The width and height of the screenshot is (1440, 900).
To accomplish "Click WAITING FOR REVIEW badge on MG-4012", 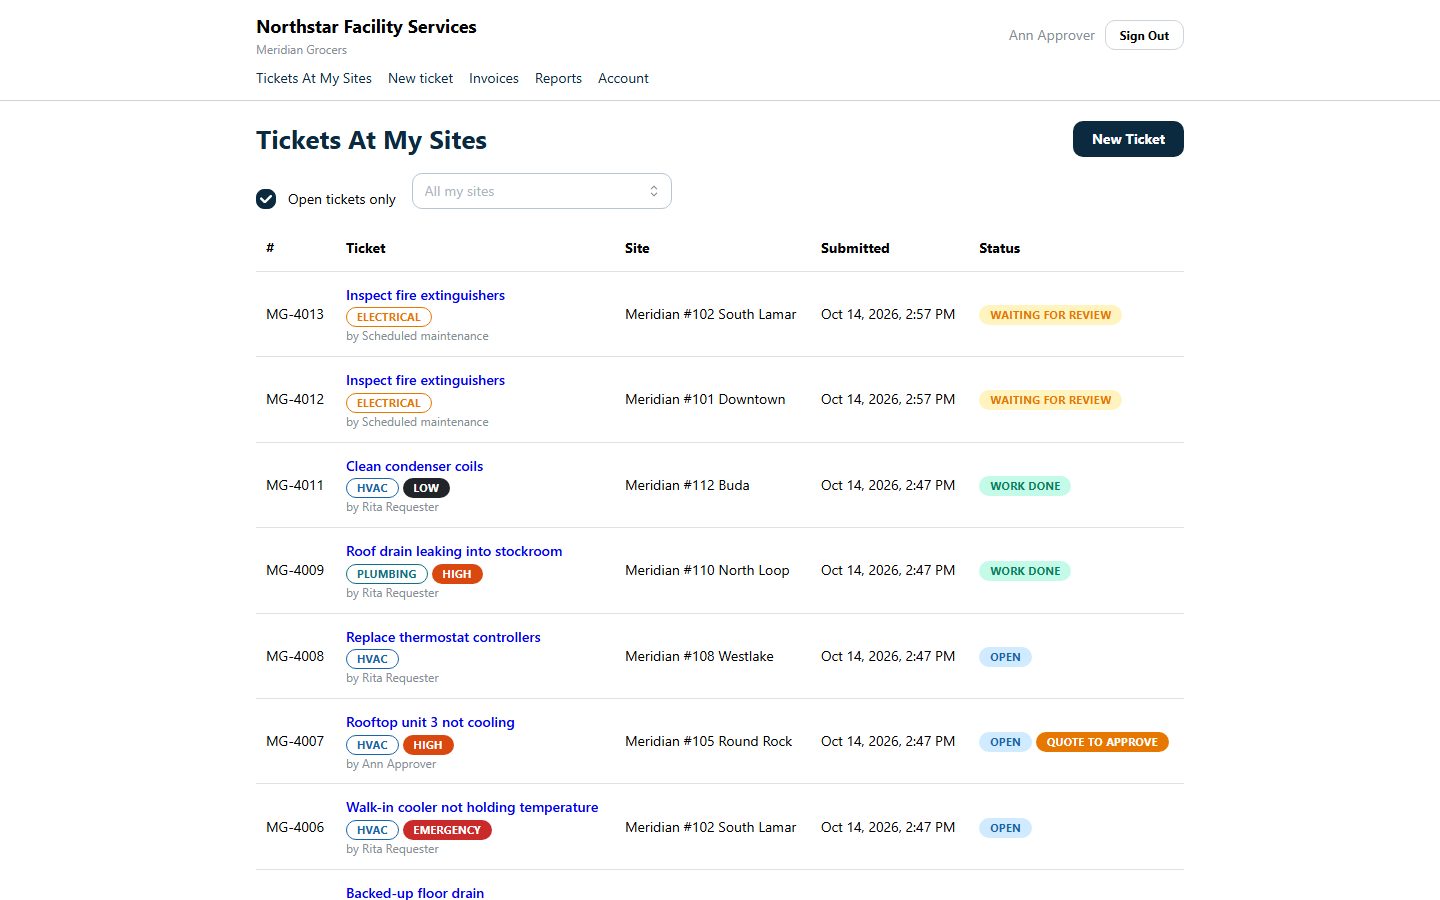I will 1050,400.
